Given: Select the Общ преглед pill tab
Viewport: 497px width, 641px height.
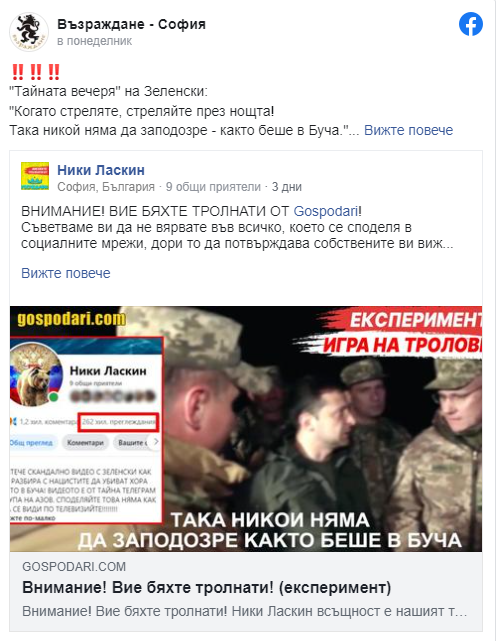Looking at the screenshot, I should tap(32, 442).
